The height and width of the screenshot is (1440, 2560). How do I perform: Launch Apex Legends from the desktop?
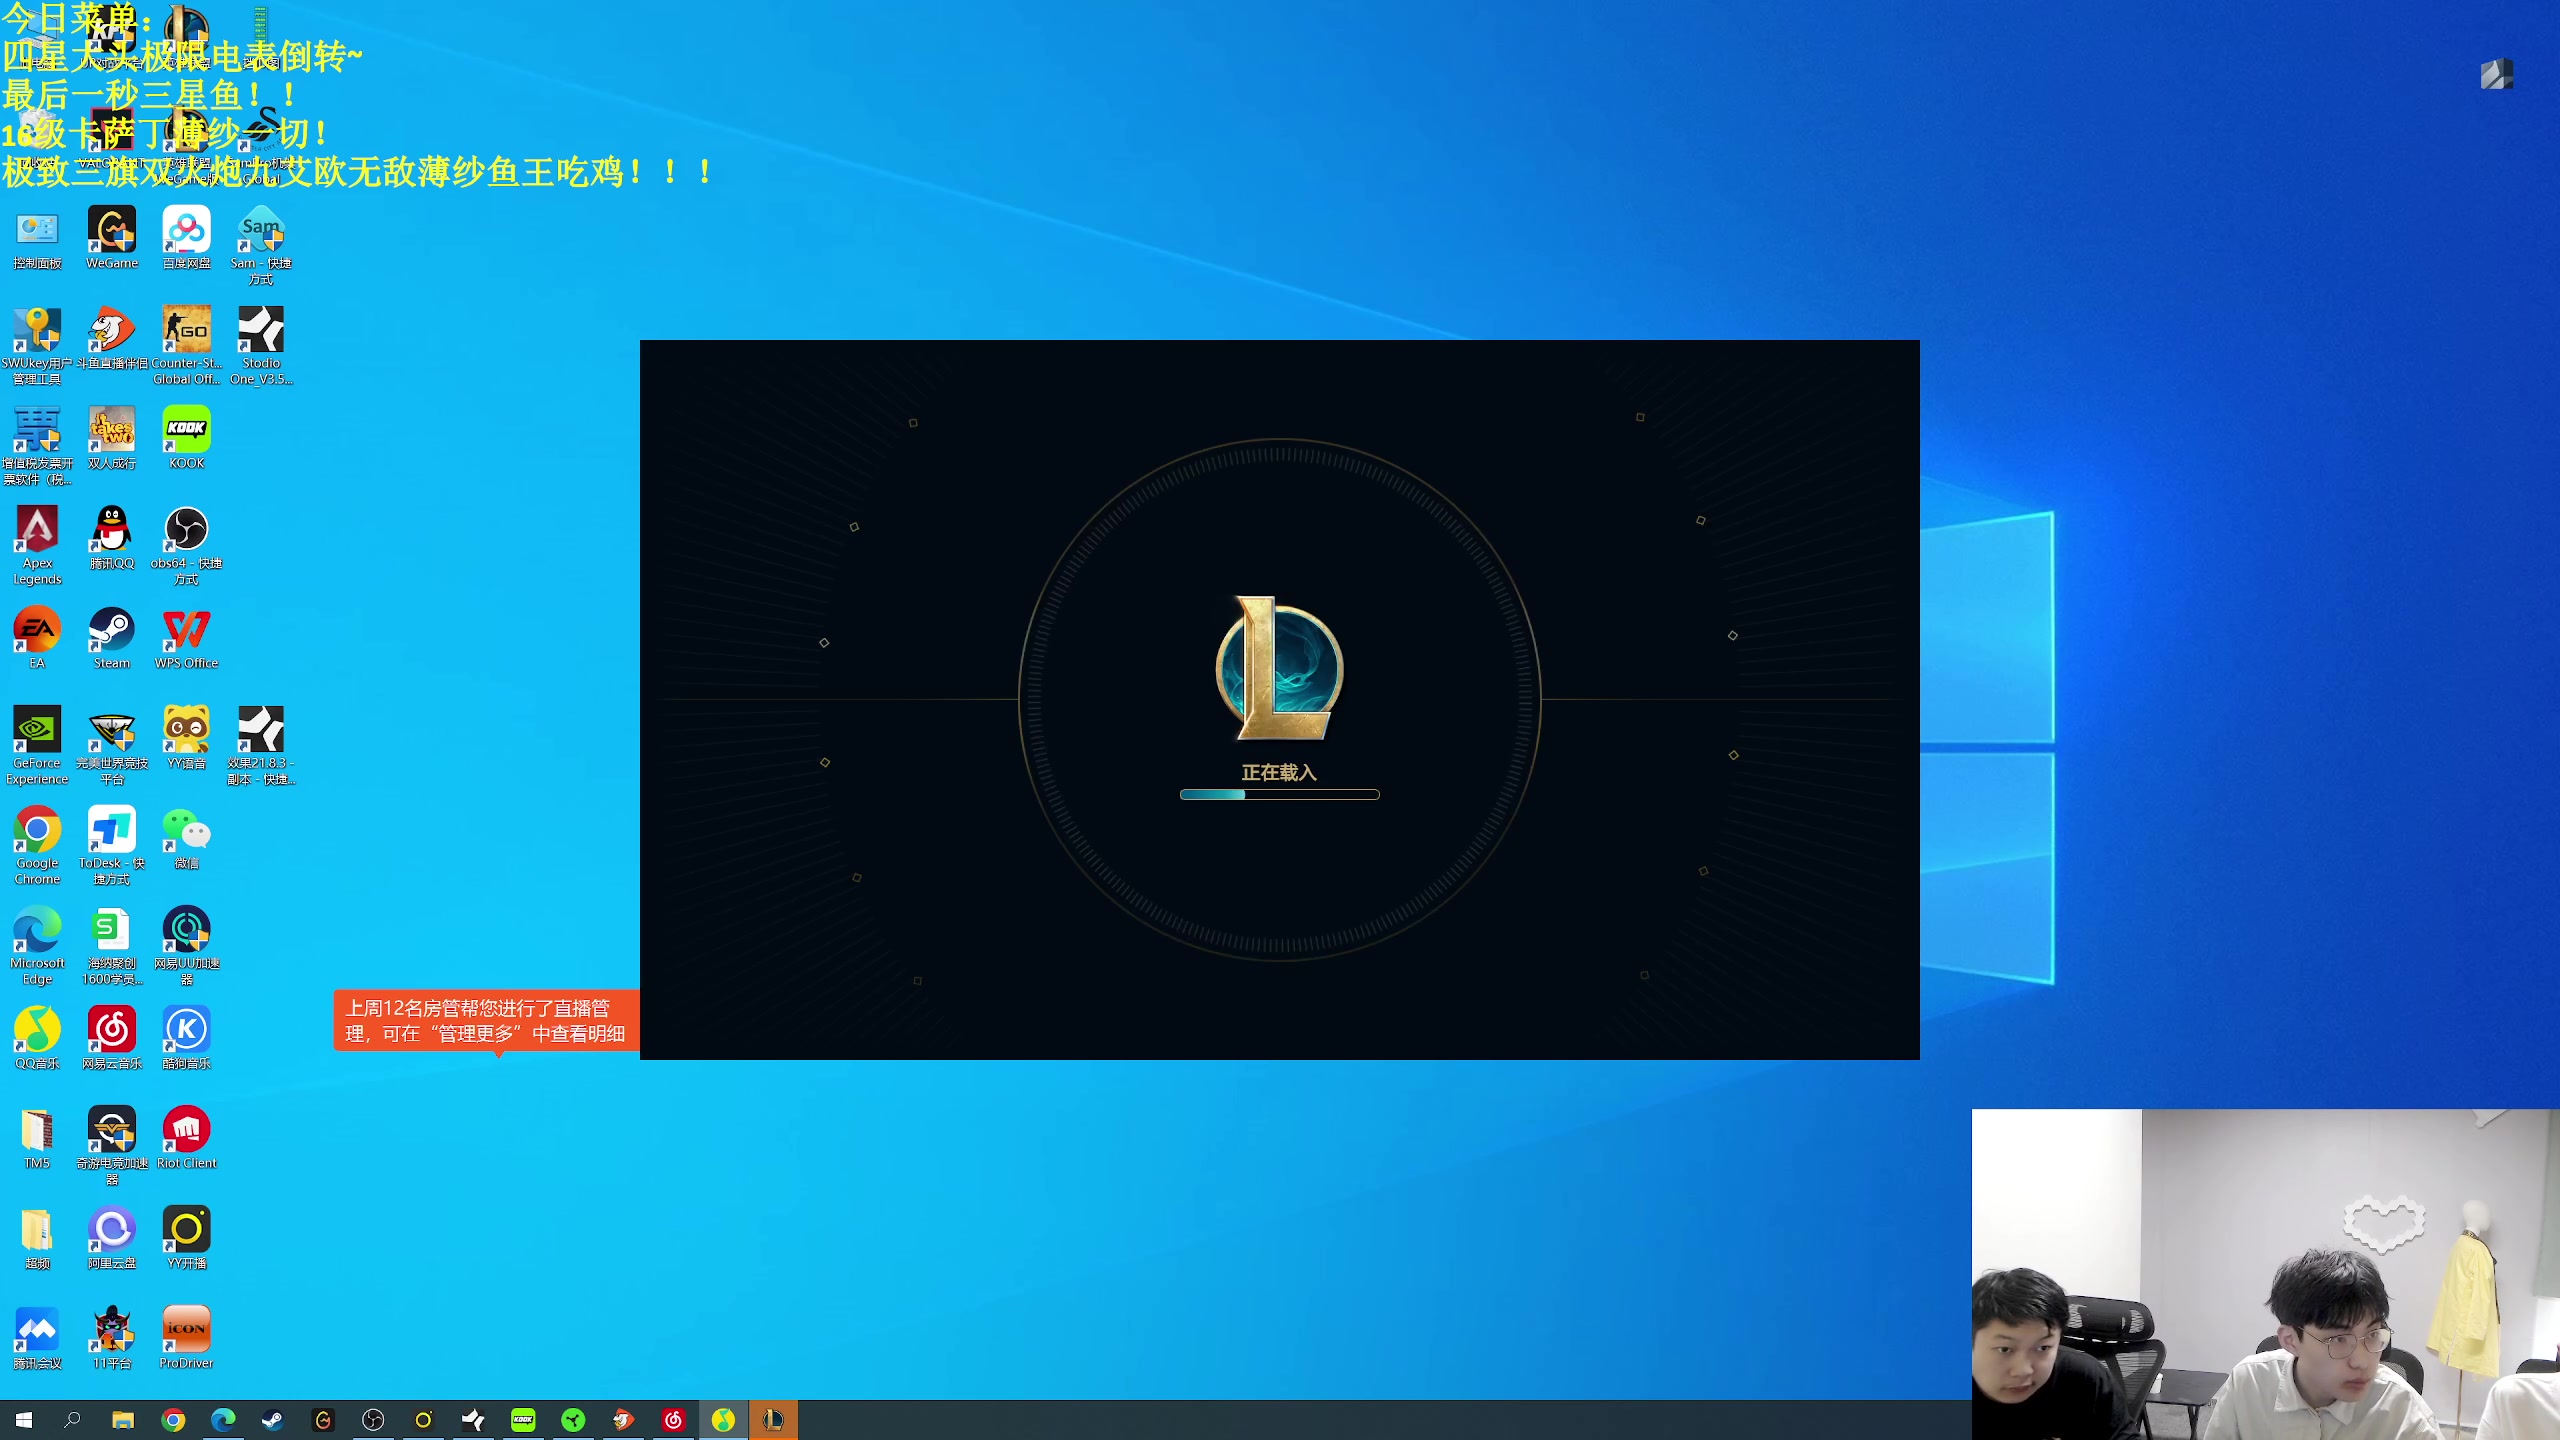point(37,546)
